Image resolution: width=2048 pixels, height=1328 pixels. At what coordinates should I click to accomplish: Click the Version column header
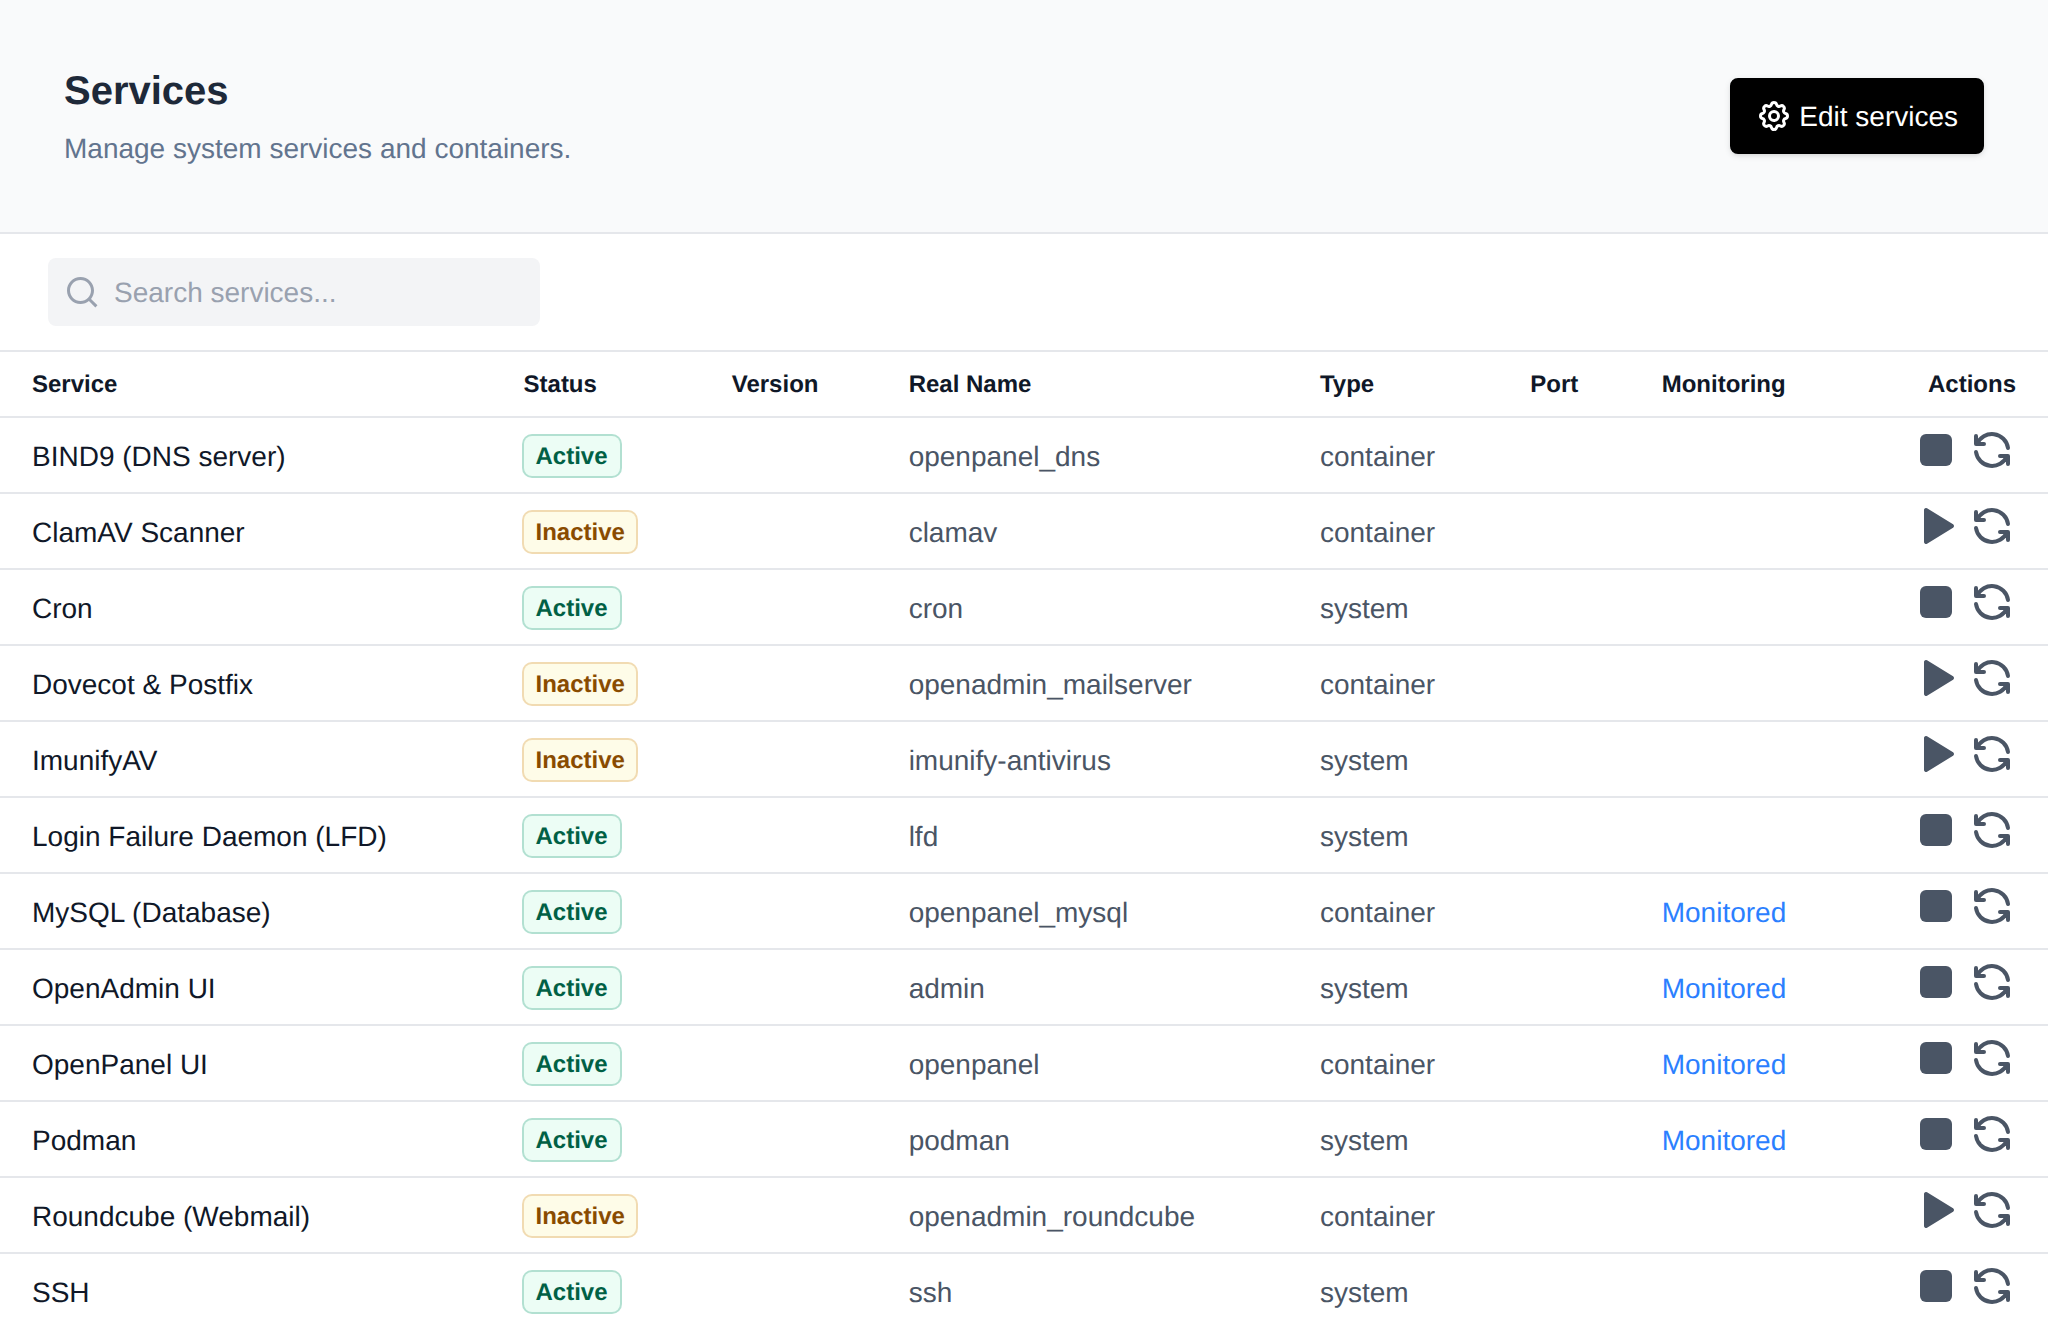(775, 384)
